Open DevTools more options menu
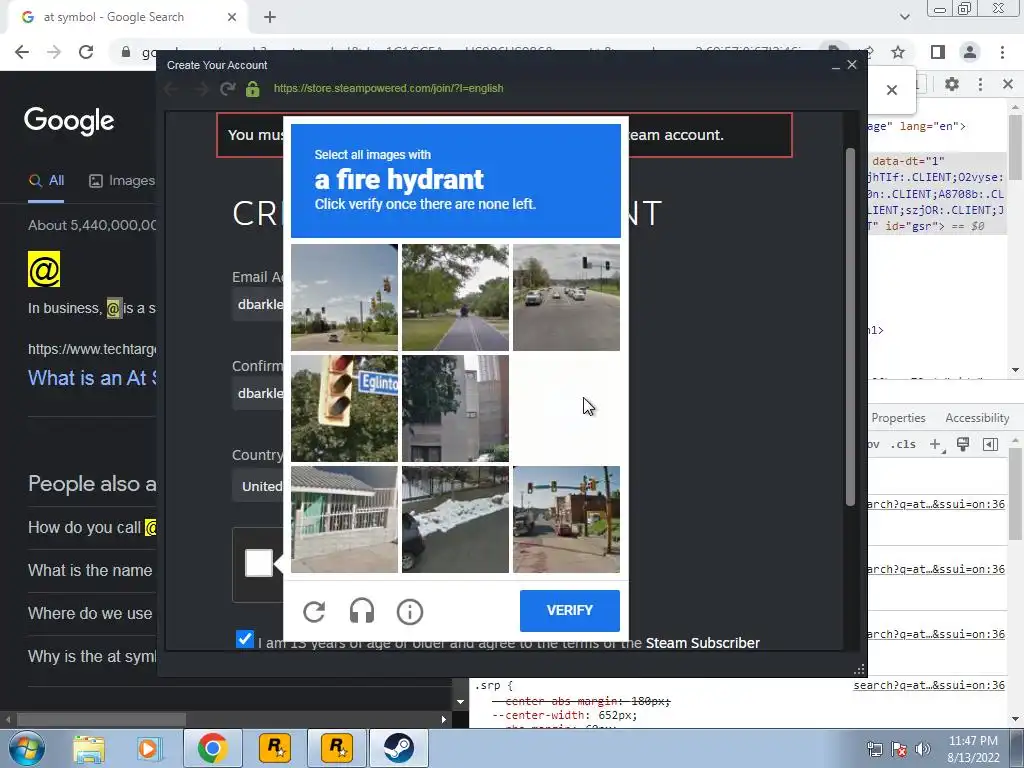Viewport: 1024px width, 768px height. click(980, 84)
